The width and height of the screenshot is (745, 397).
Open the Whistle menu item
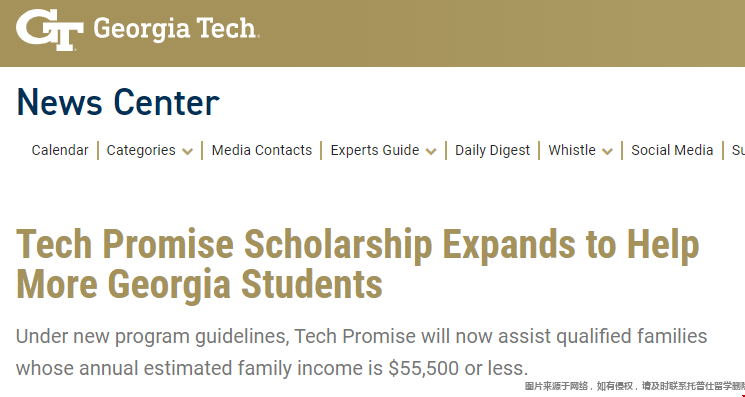click(x=572, y=150)
